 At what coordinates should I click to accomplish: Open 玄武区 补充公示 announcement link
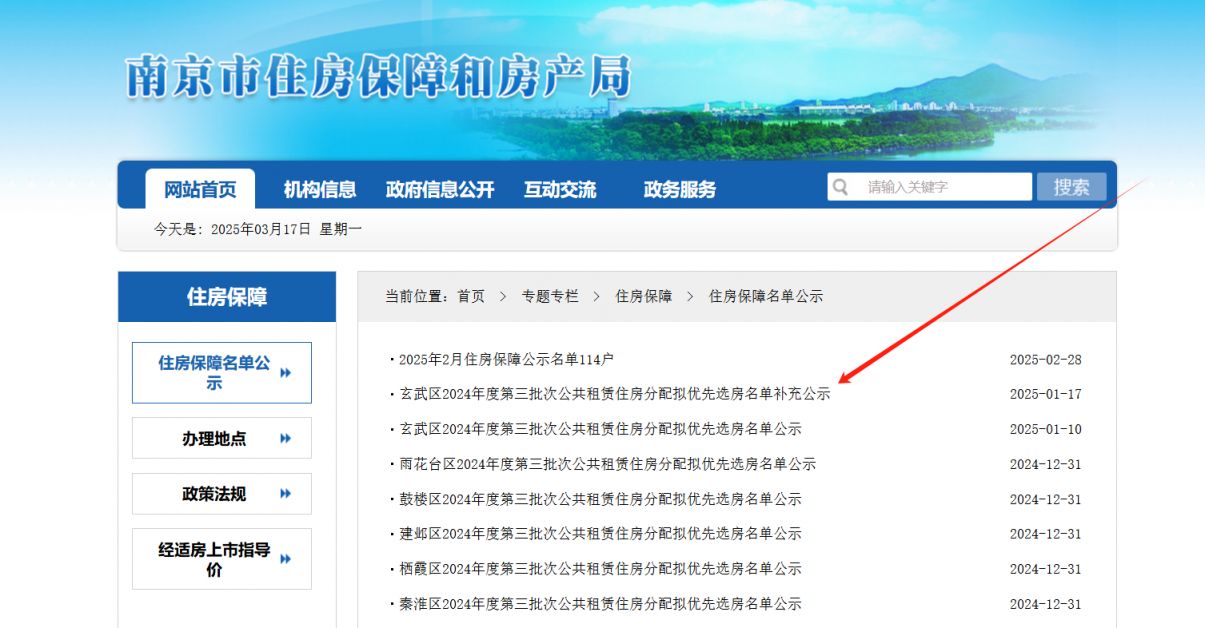pyautogui.click(x=615, y=394)
